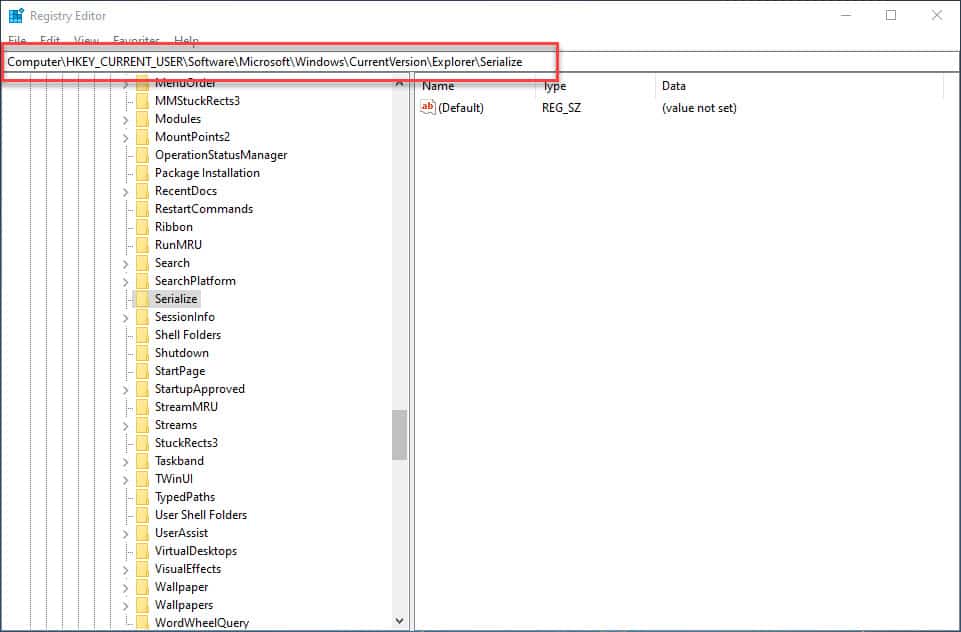The width and height of the screenshot is (961, 632).
Task: Click the StartupApproved folder icon
Action: (142, 389)
